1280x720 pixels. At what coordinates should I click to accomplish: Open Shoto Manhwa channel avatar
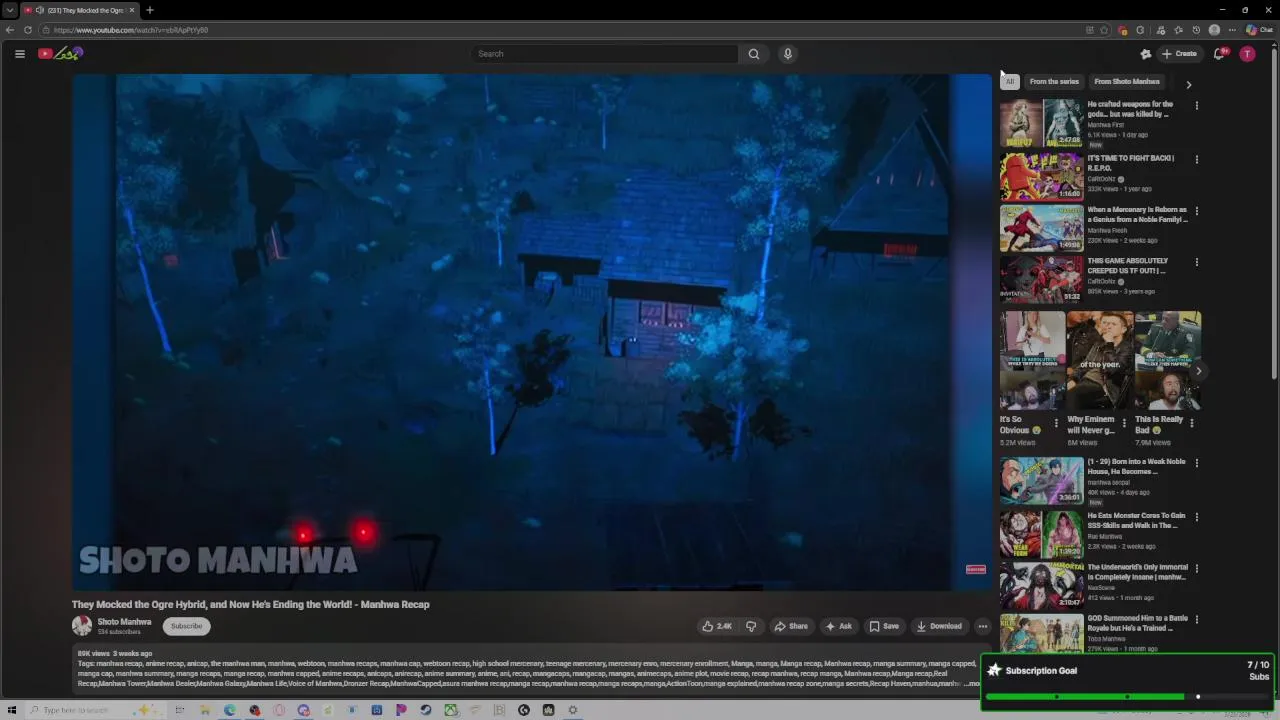82,626
